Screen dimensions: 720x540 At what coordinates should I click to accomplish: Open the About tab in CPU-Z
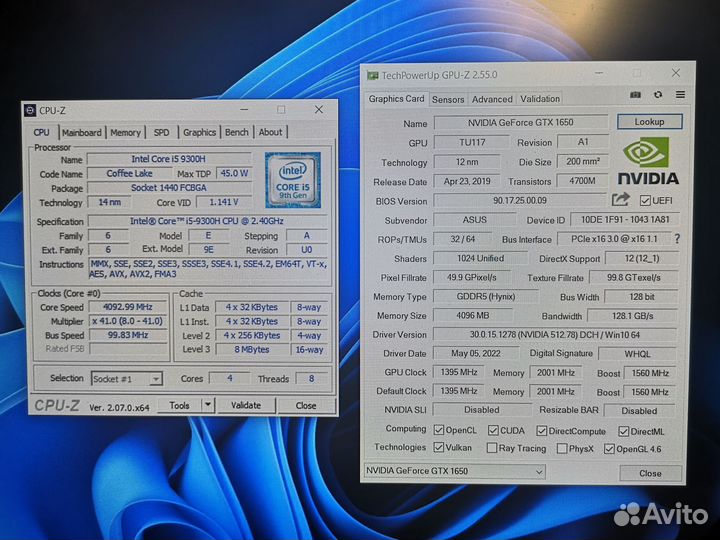(x=270, y=132)
